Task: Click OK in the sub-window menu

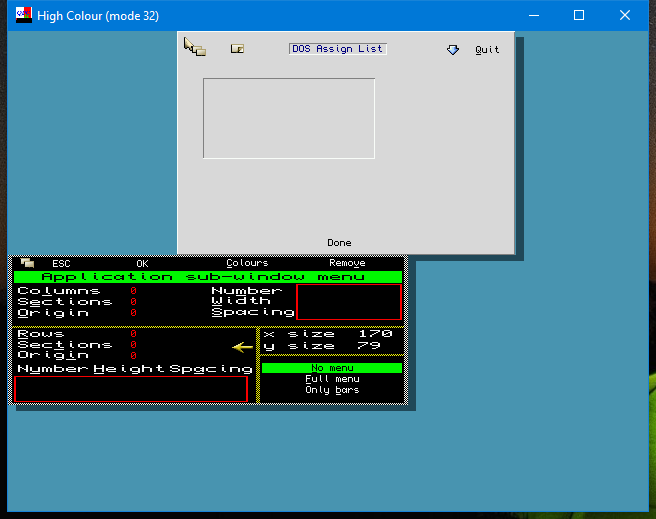Action: point(142,263)
